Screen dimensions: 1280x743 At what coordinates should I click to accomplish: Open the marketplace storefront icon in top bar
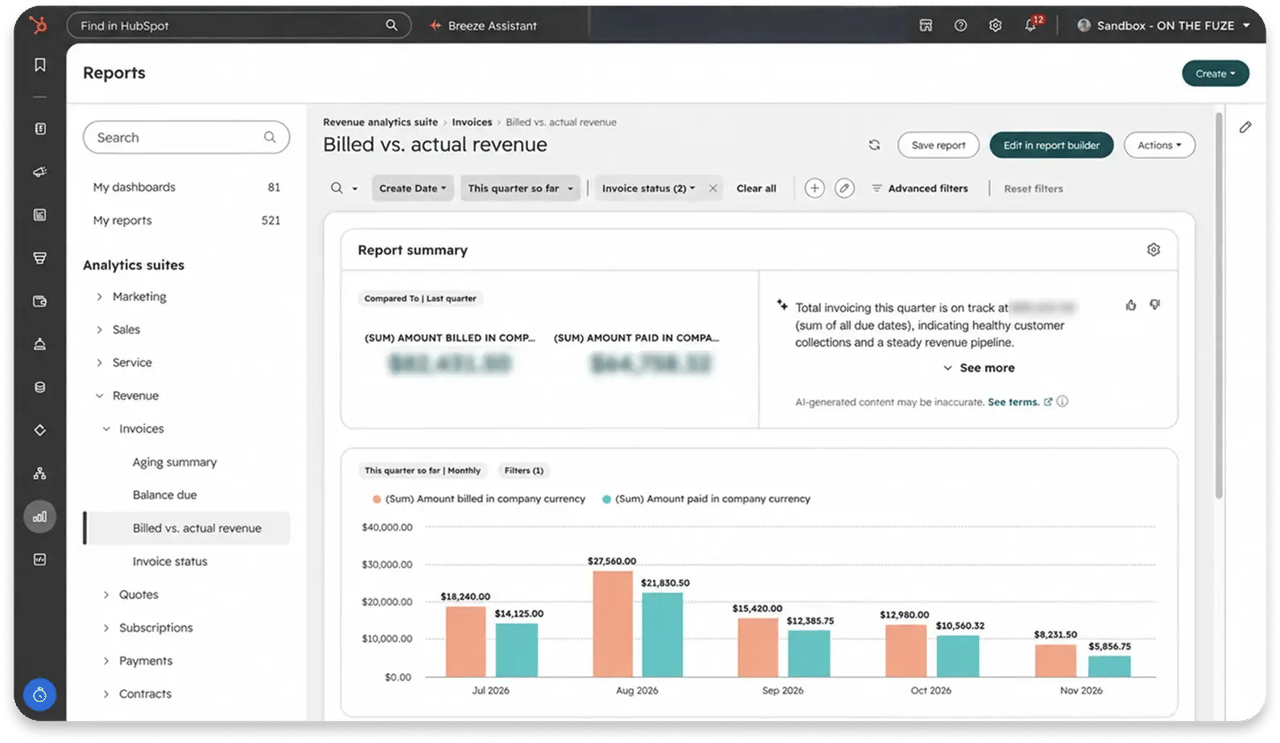926,25
